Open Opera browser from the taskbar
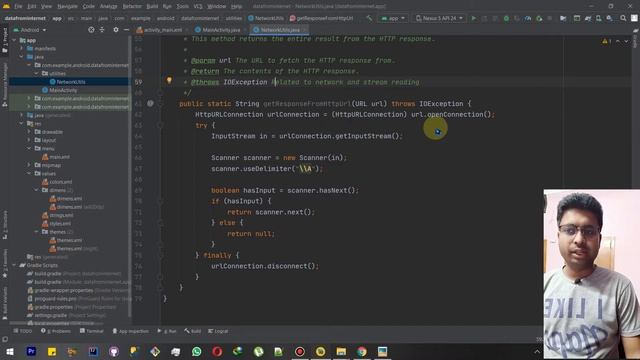Image resolution: width=640 pixels, height=360 pixels. point(217,351)
